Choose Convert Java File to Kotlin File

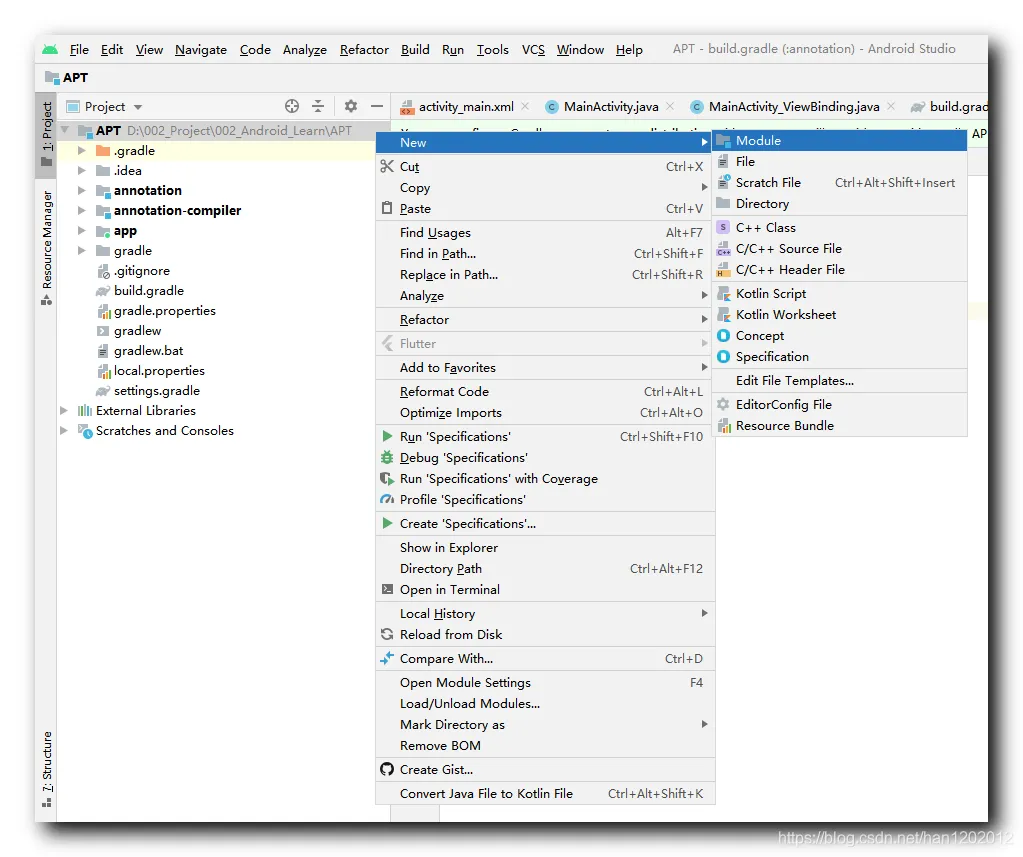(545, 793)
